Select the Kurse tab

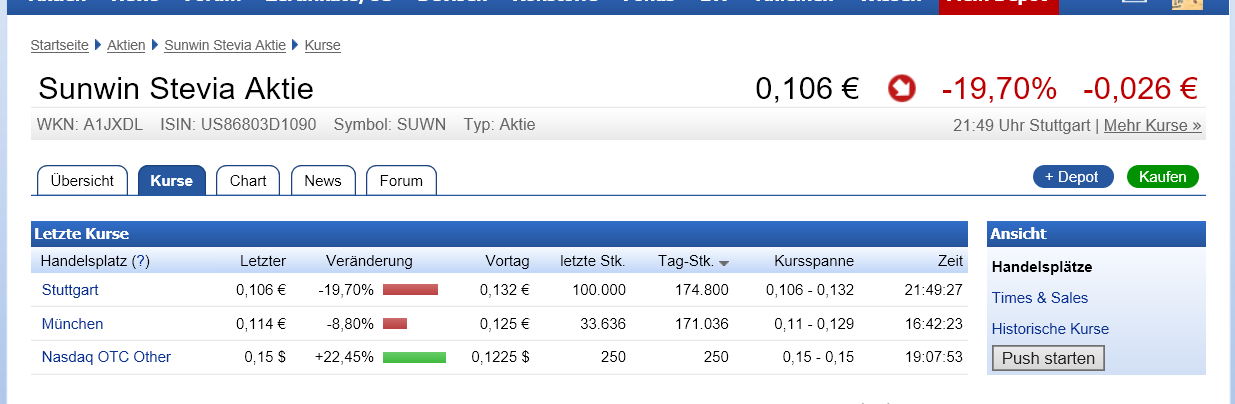[171, 181]
